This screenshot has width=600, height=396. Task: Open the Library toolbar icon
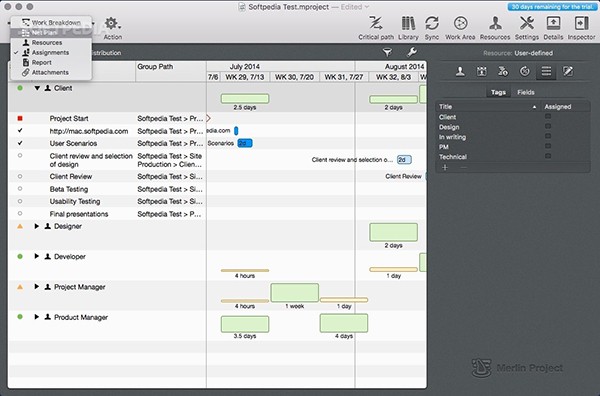(x=408, y=23)
